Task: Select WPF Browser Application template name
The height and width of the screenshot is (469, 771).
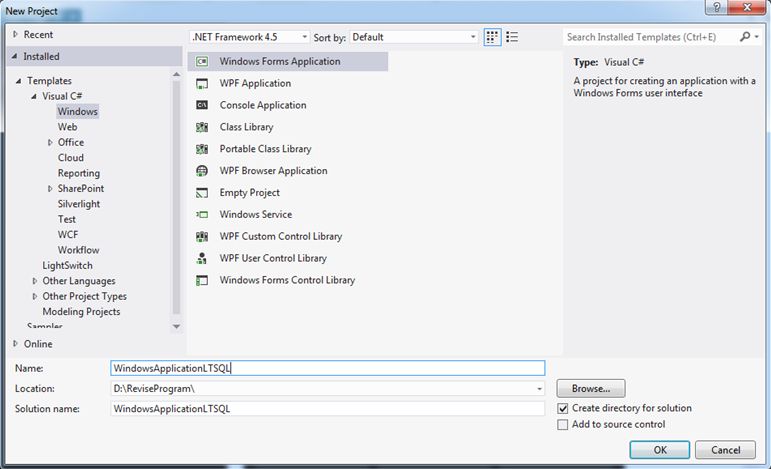Action: [x=273, y=171]
